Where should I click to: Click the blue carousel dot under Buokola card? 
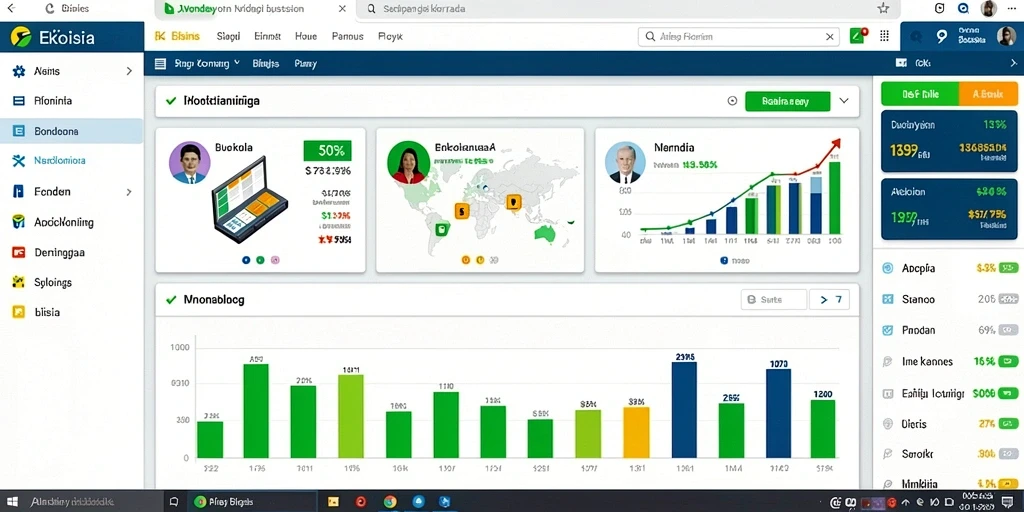tap(246, 260)
